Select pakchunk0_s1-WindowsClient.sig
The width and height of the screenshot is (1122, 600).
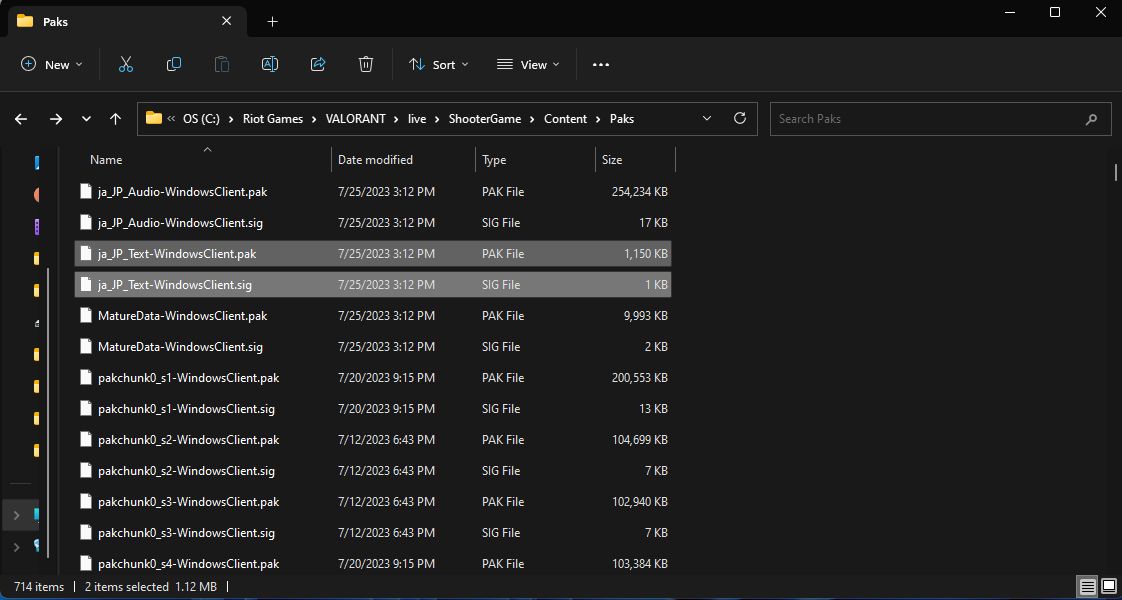(373, 409)
